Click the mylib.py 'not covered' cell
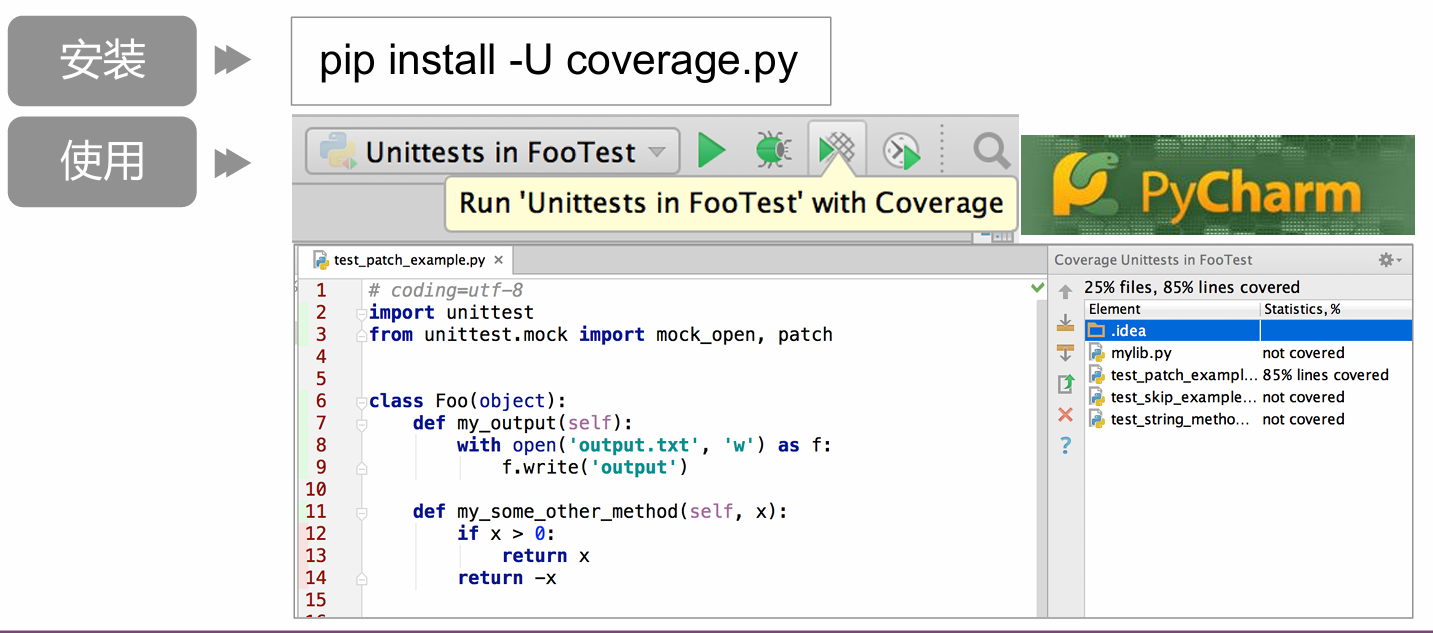 click(1303, 353)
